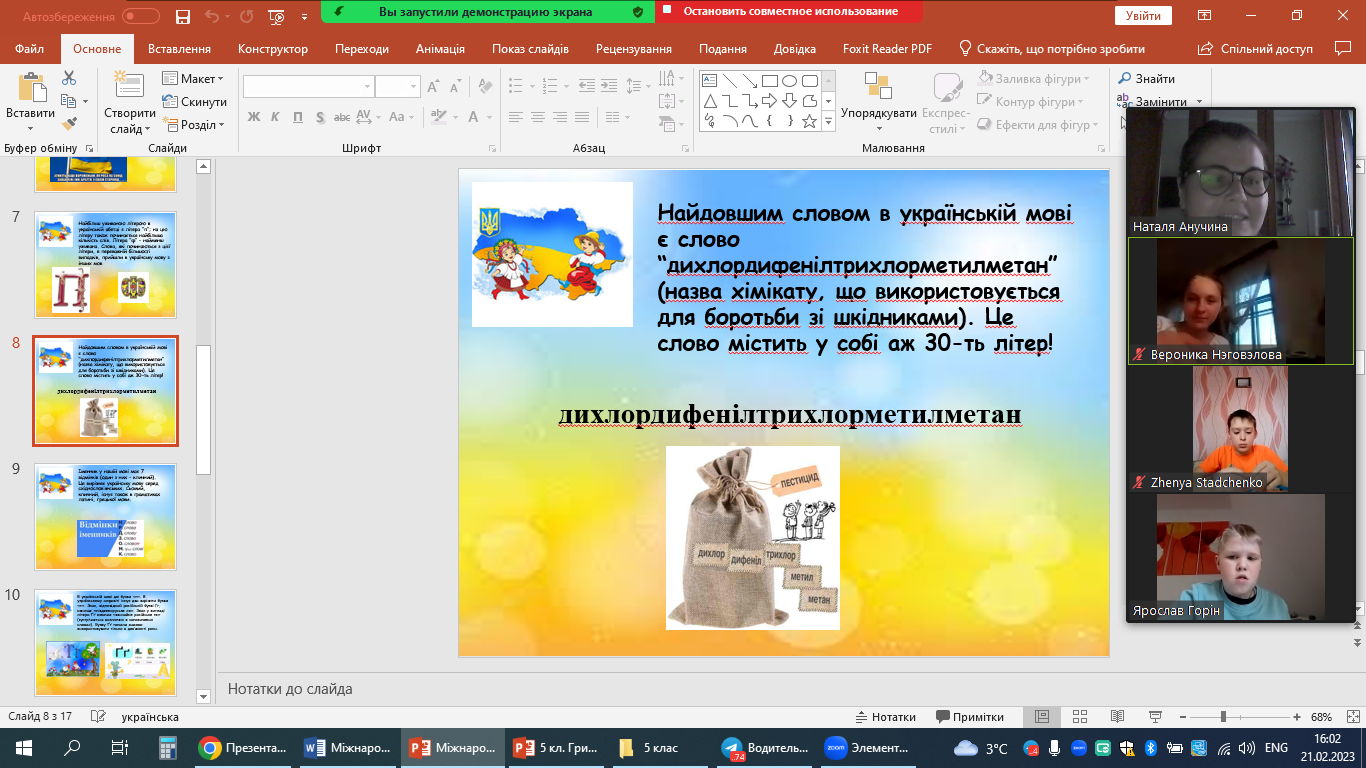
Task: Toggle Notes (Нотатки) pane in status bar
Action: pyautogui.click(x=886, y=717)
